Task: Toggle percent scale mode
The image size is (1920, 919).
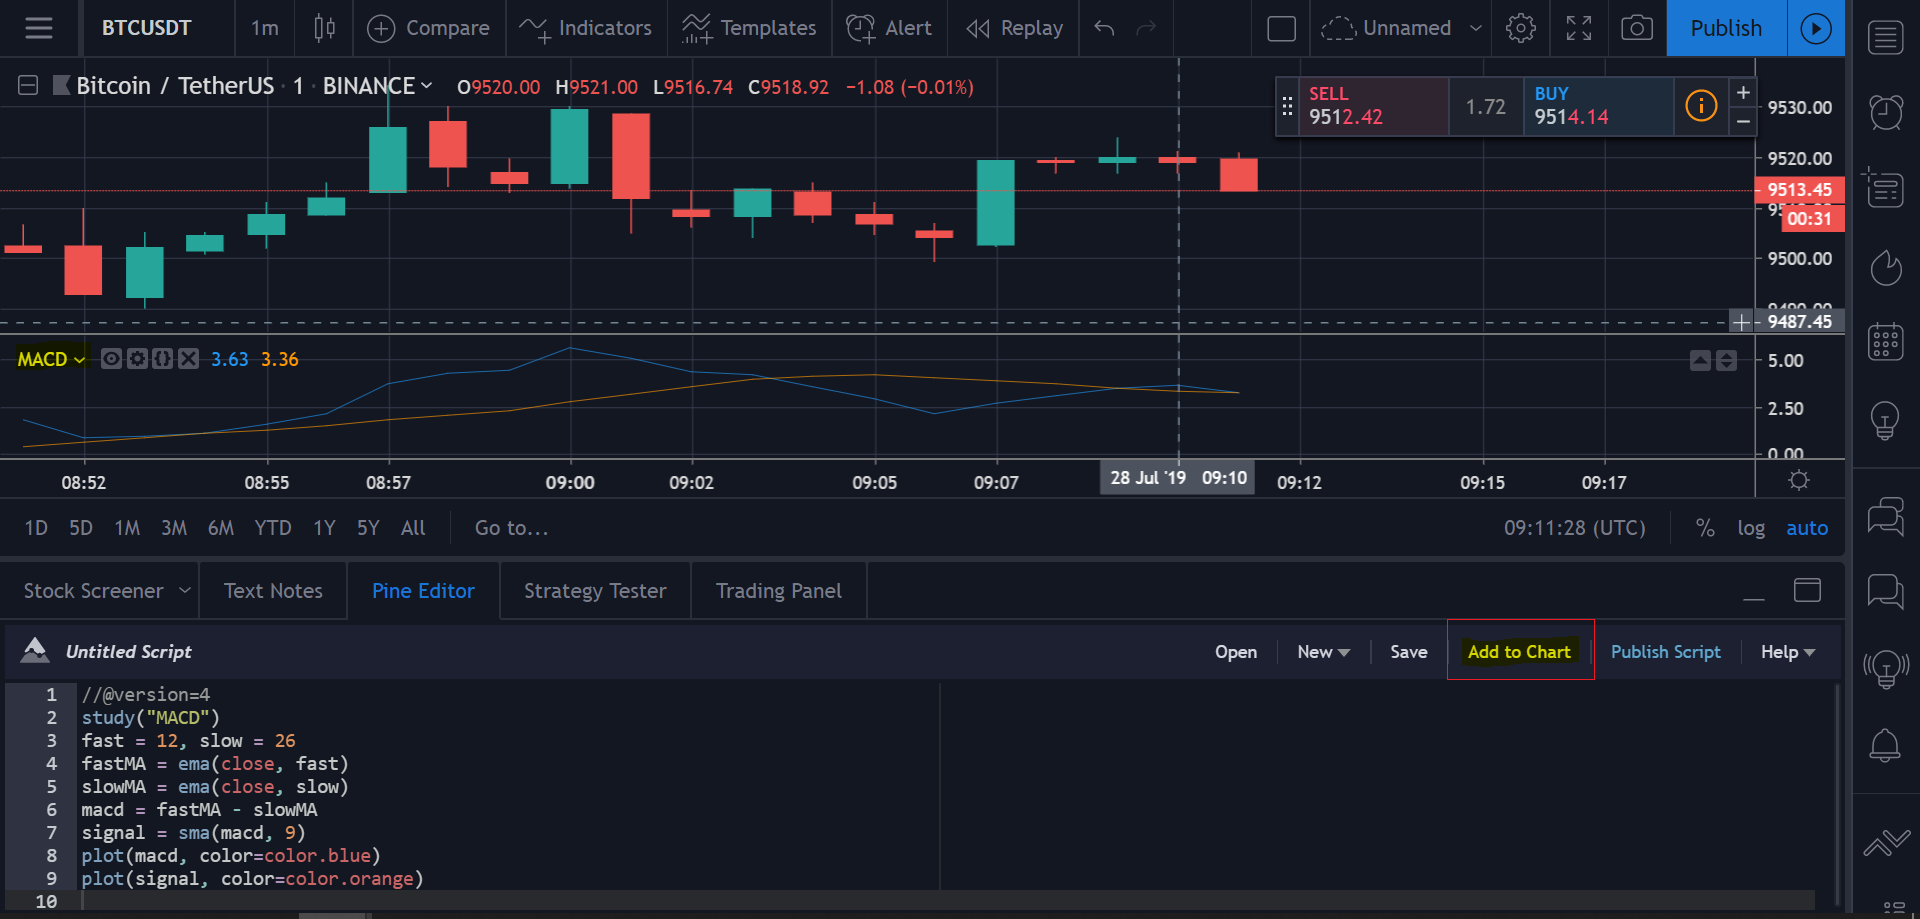Action: 1705,528
